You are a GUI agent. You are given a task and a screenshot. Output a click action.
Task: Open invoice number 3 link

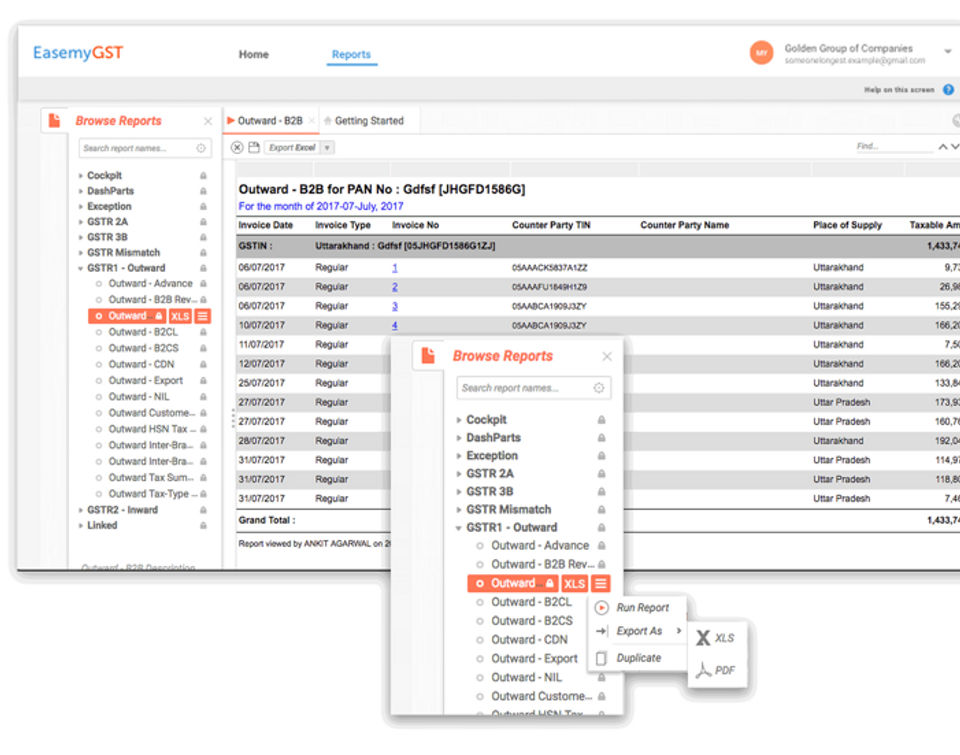(x=395, y=306)
